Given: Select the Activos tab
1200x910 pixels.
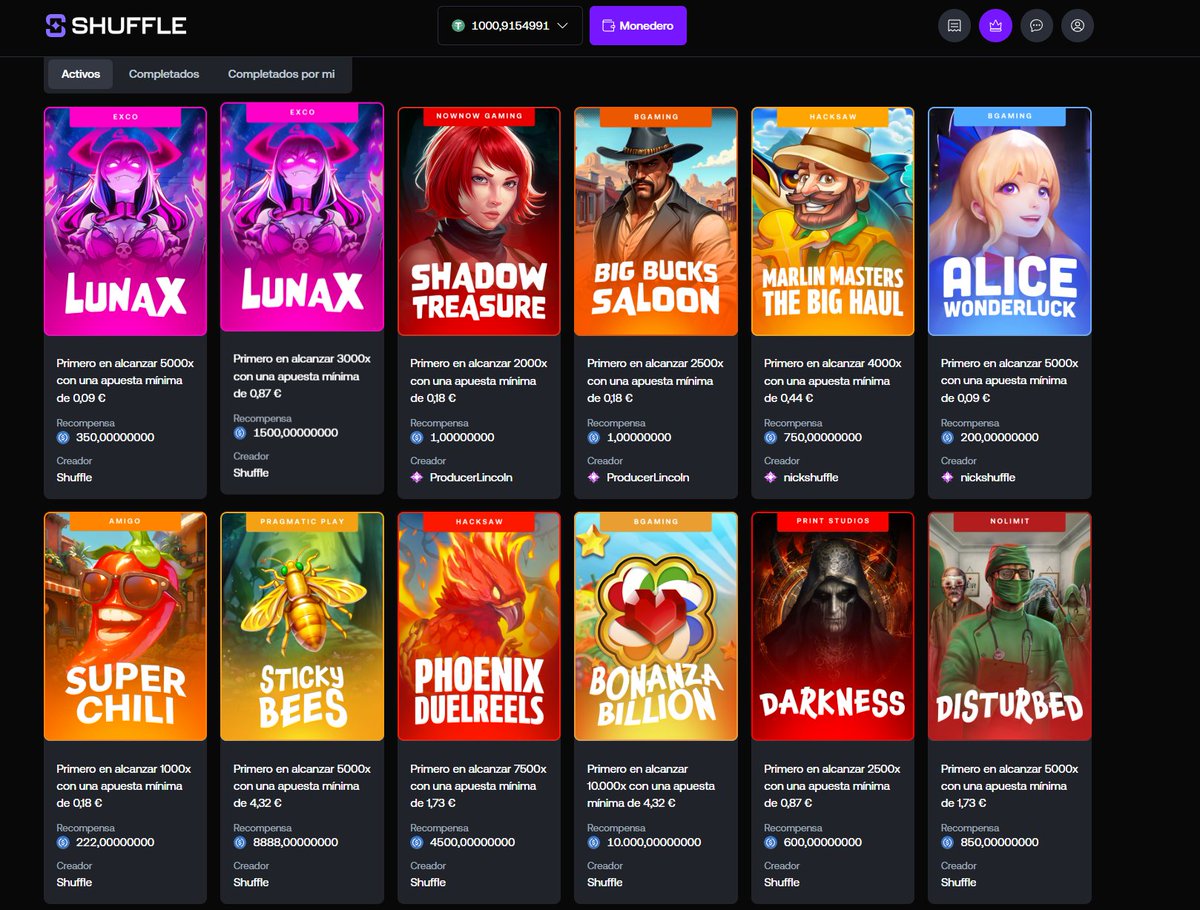Looking at the screenshot, I should tap(81, 74).
